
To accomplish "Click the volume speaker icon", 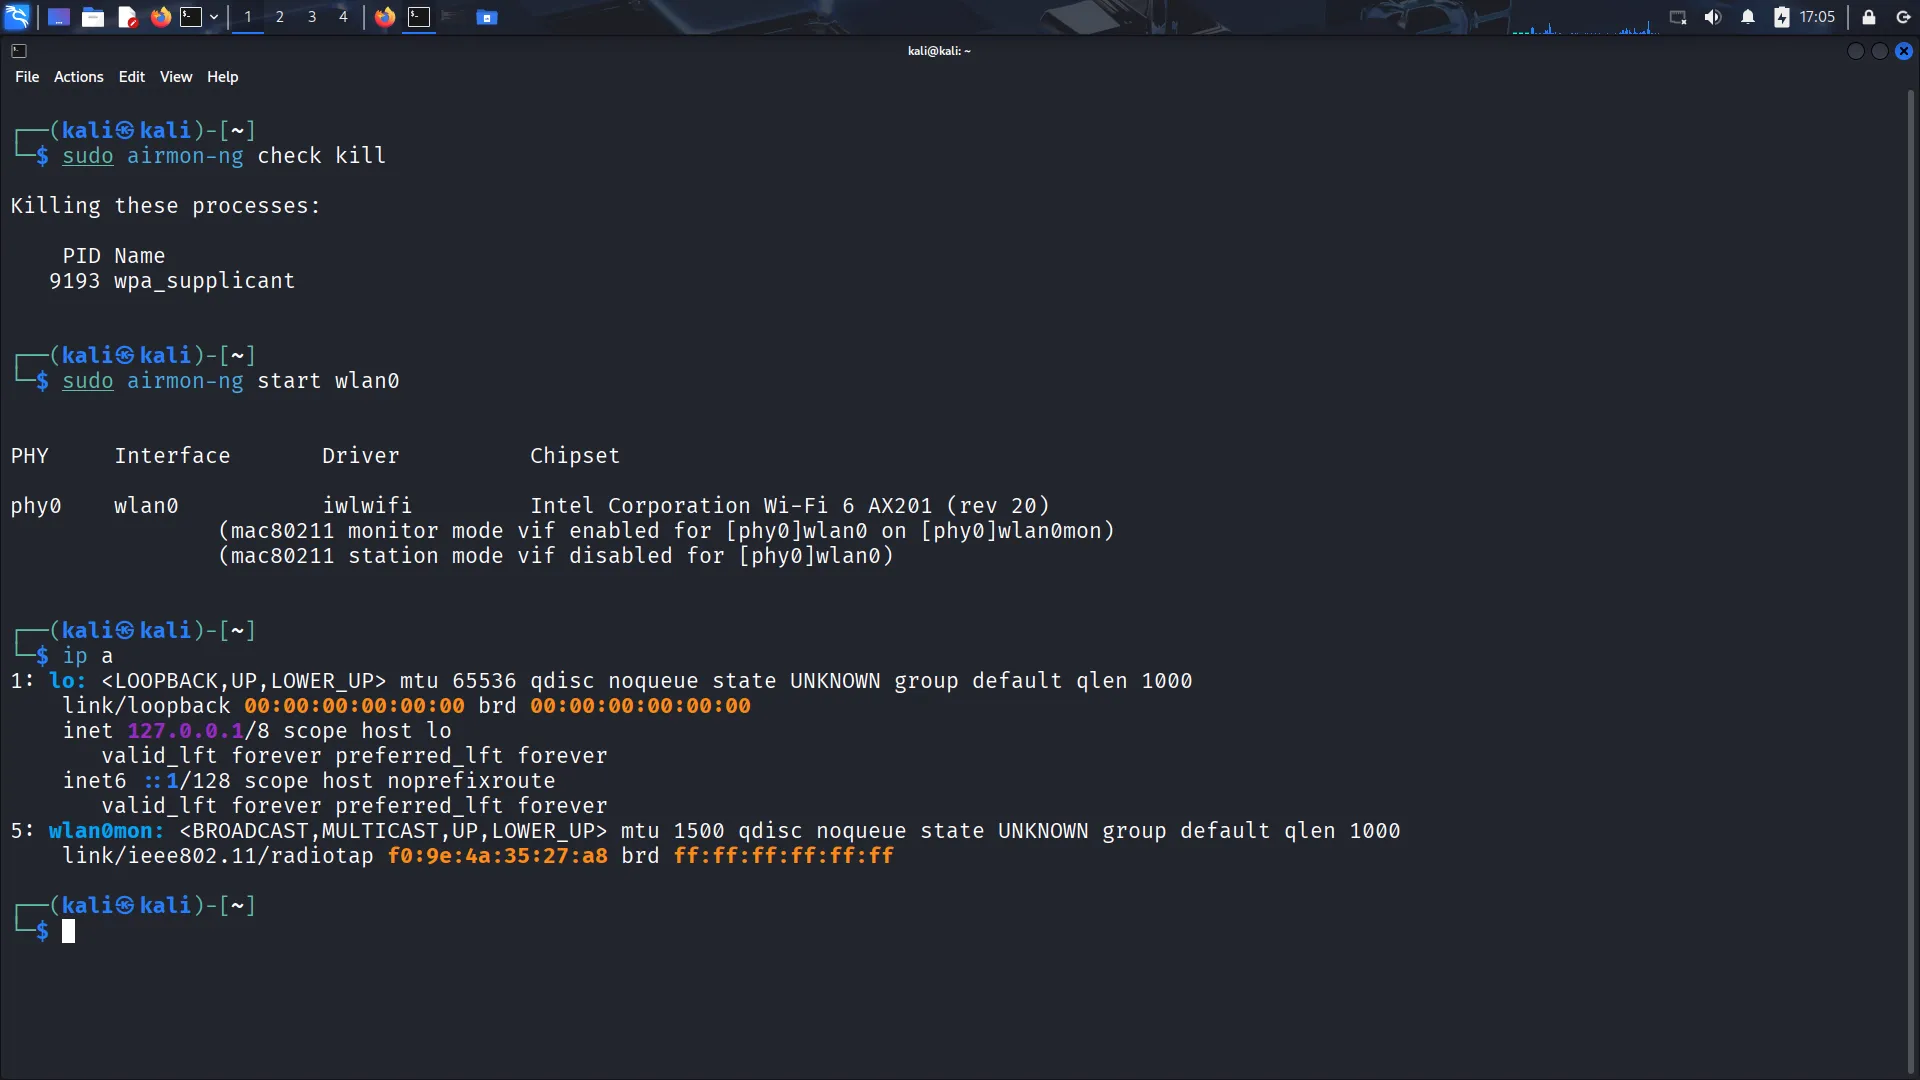I will 1713,17.
